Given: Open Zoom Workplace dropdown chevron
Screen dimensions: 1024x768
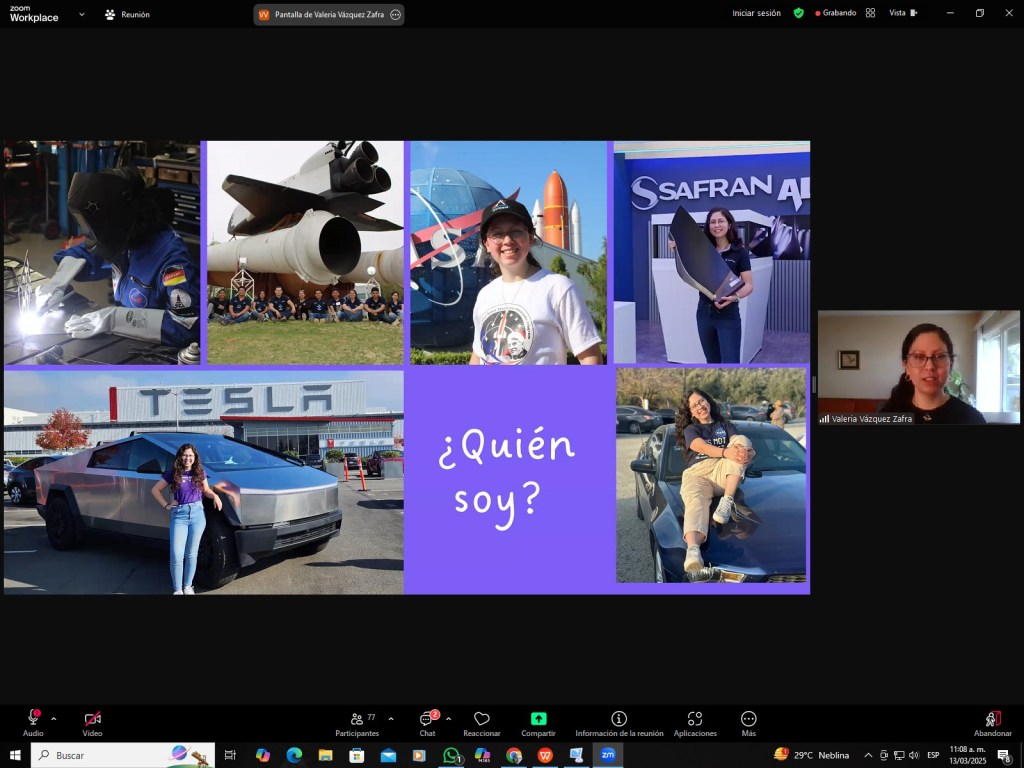Looking at the screenshot, I should [x=82, y=15].
